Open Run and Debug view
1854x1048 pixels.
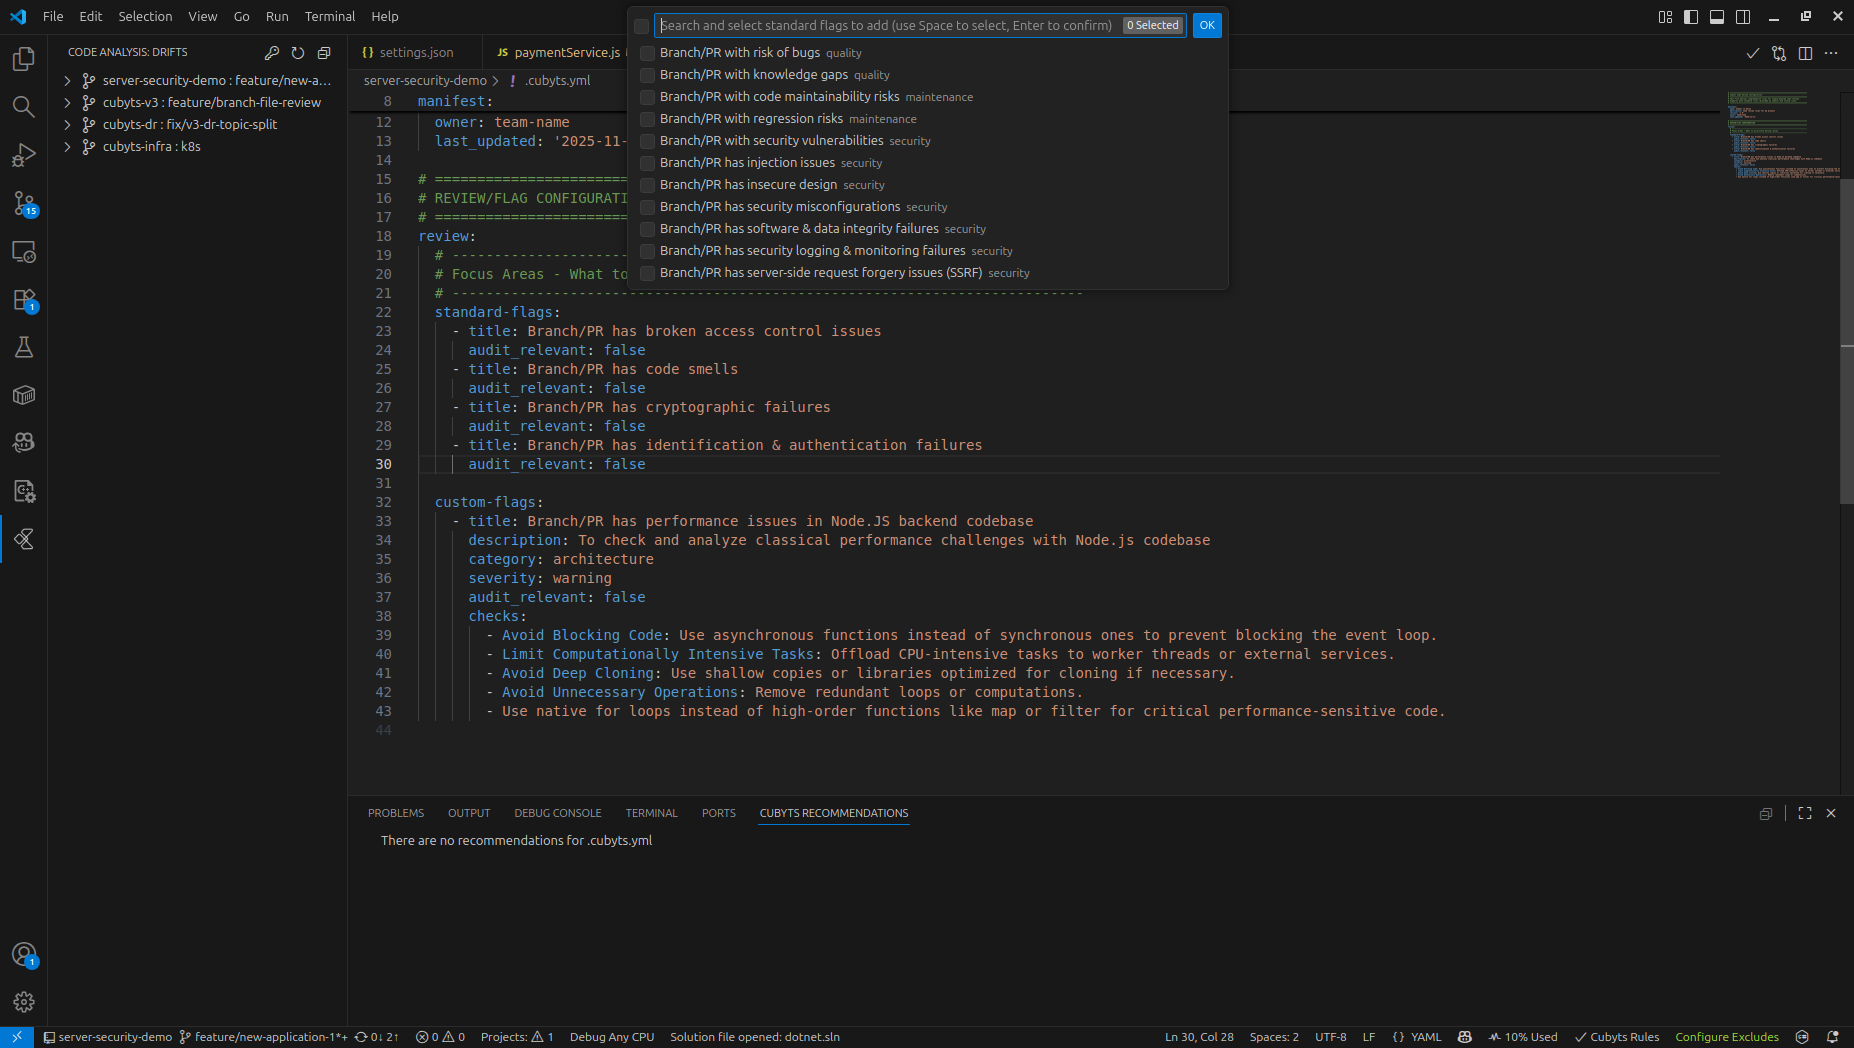click(24, 155)
